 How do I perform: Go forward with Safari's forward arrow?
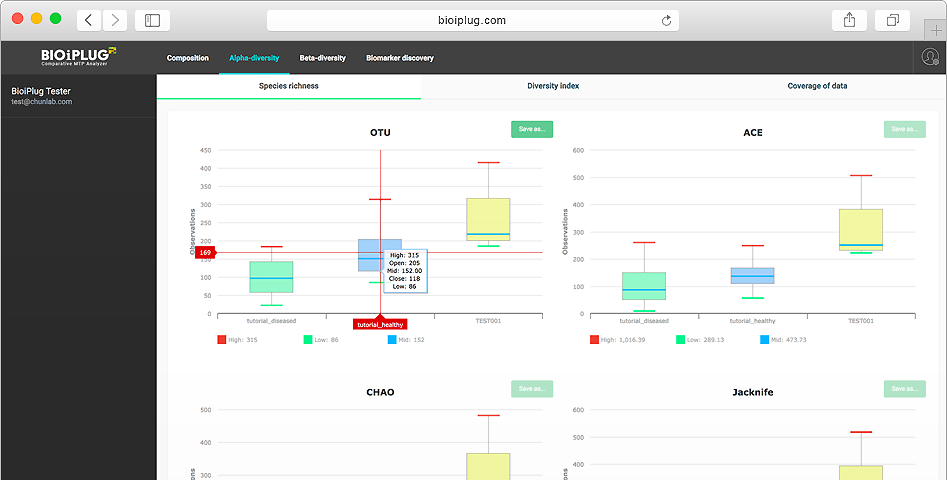[x=115, y=20]
